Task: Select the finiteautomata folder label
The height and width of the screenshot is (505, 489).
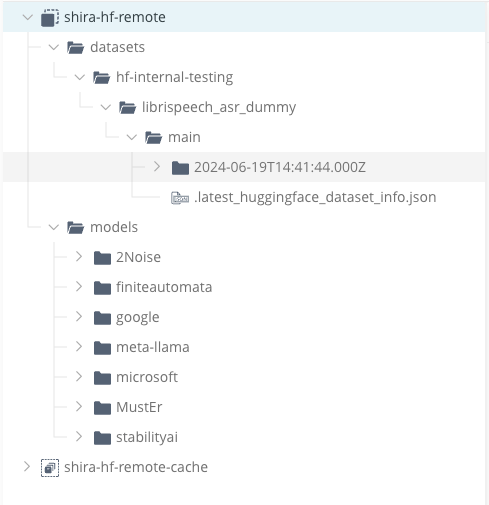Action: pos(164,287)
